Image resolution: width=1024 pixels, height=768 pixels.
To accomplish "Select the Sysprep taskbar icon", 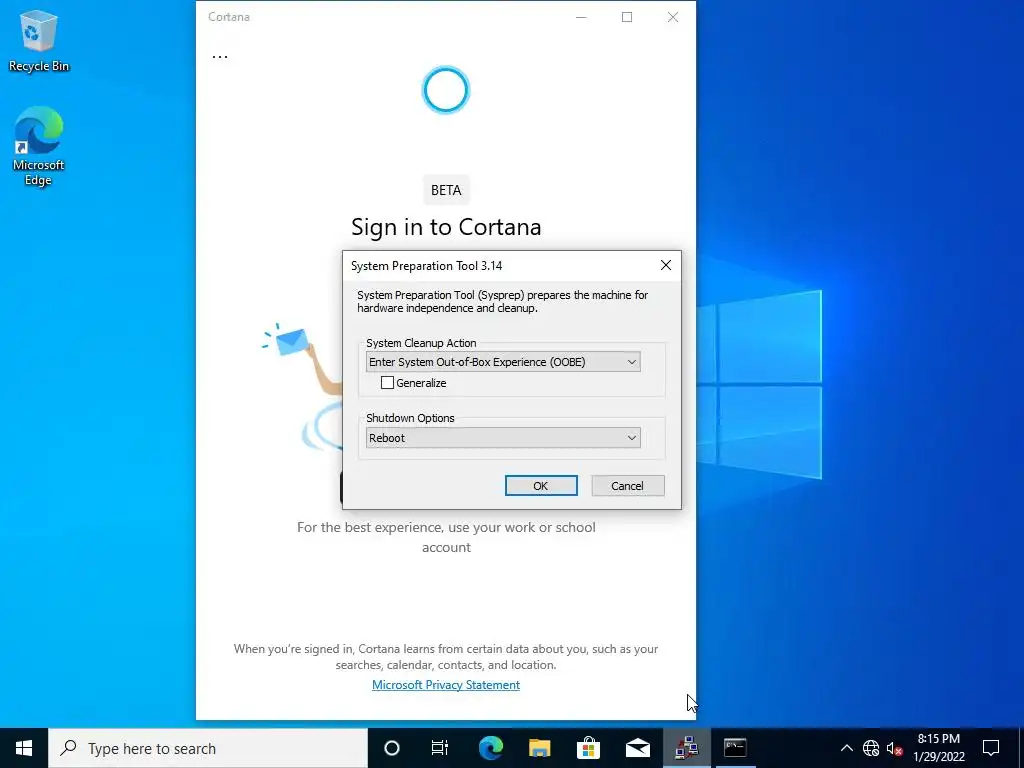I will tap(686, 748).
